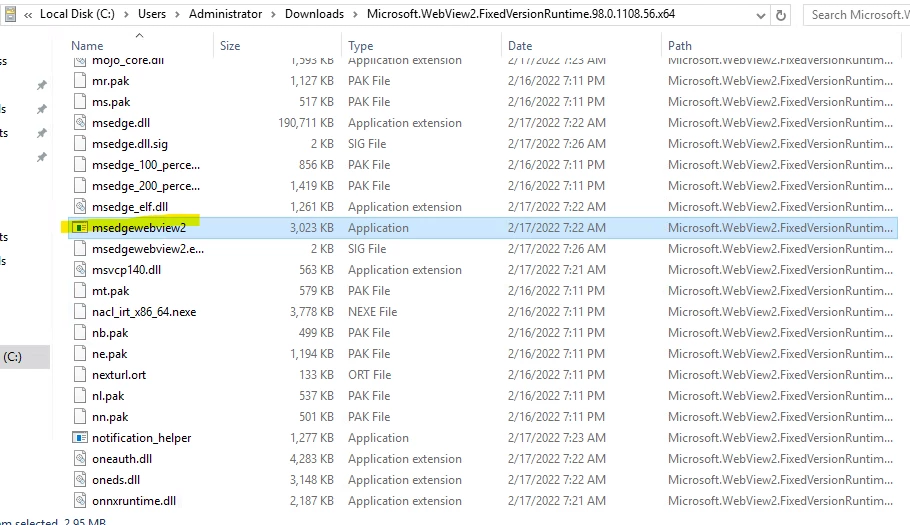Click Microsoft.WebView2.FixedVersionRuntime breadcrumb
Image resolution: width=910 pixels, height=525 pixels.
pos(521,14)
